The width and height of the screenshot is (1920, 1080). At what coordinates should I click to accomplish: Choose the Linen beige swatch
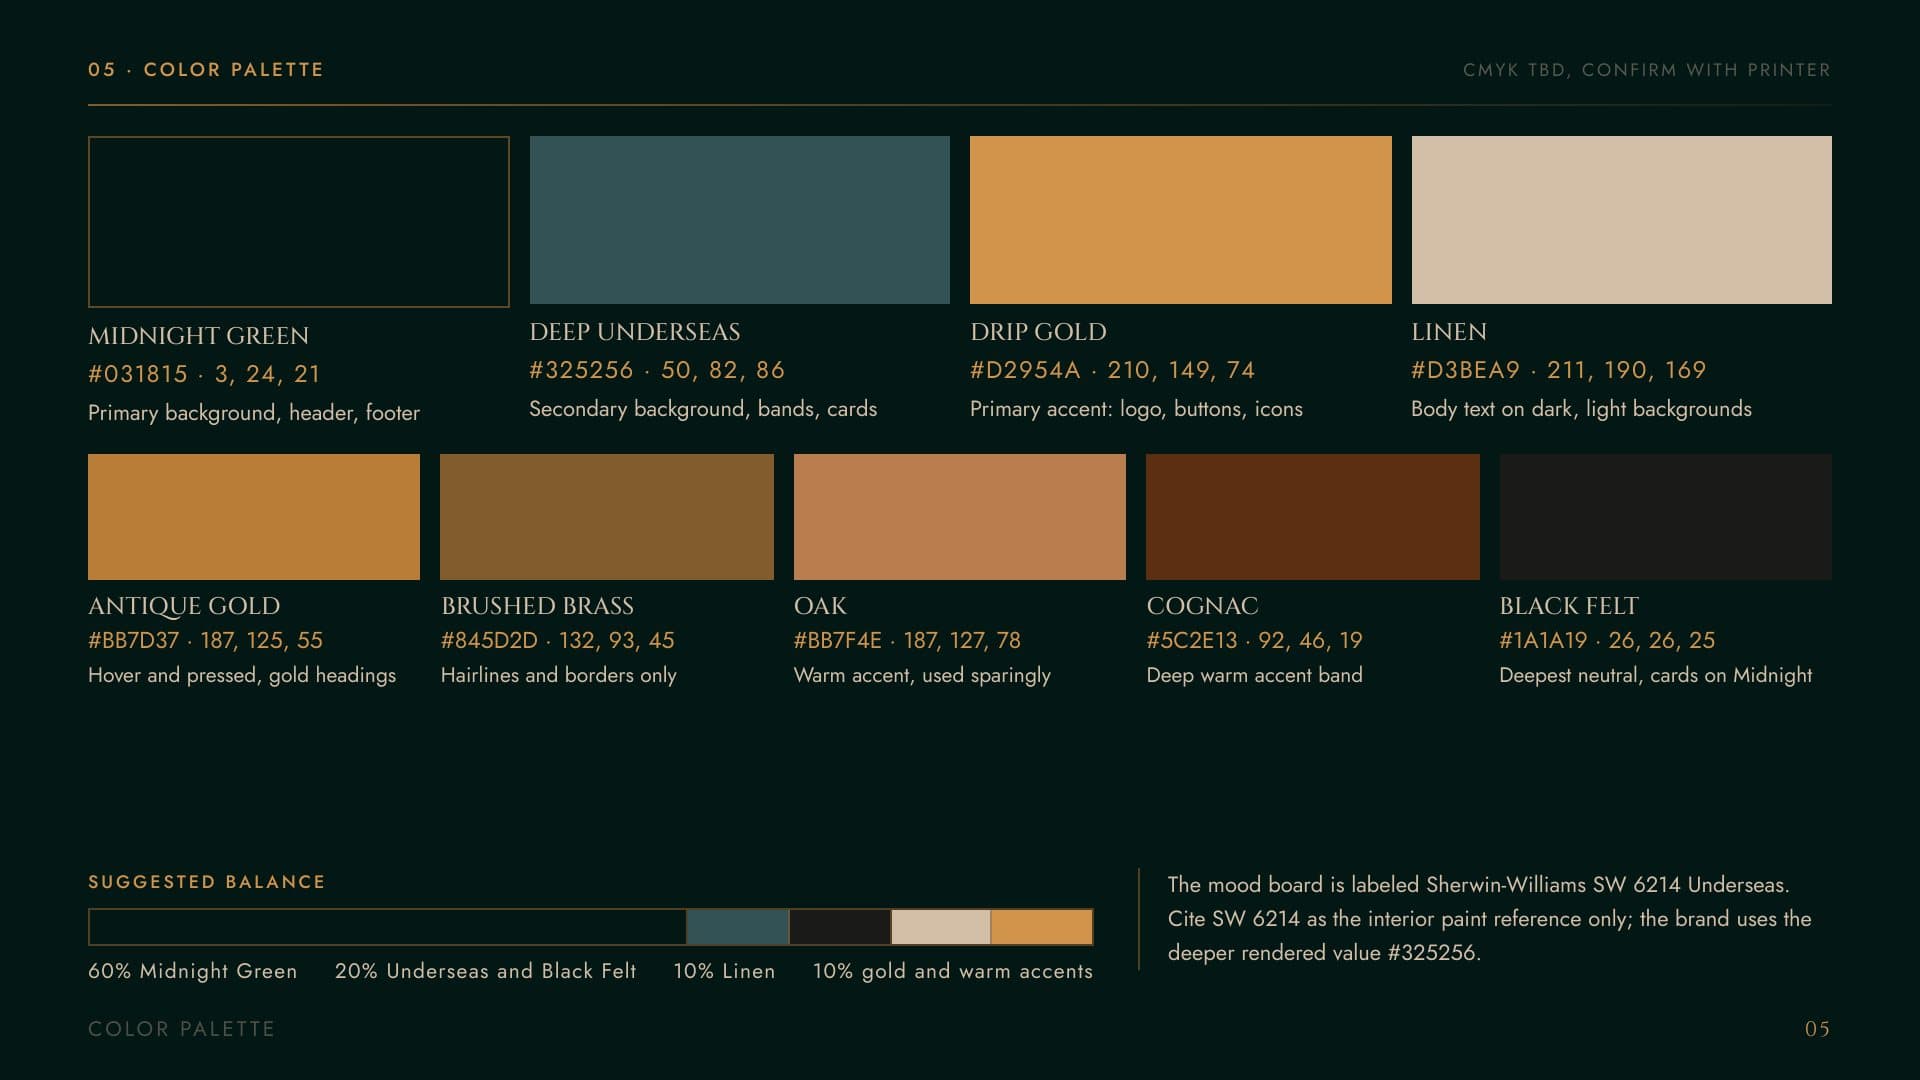(1621, 220)
